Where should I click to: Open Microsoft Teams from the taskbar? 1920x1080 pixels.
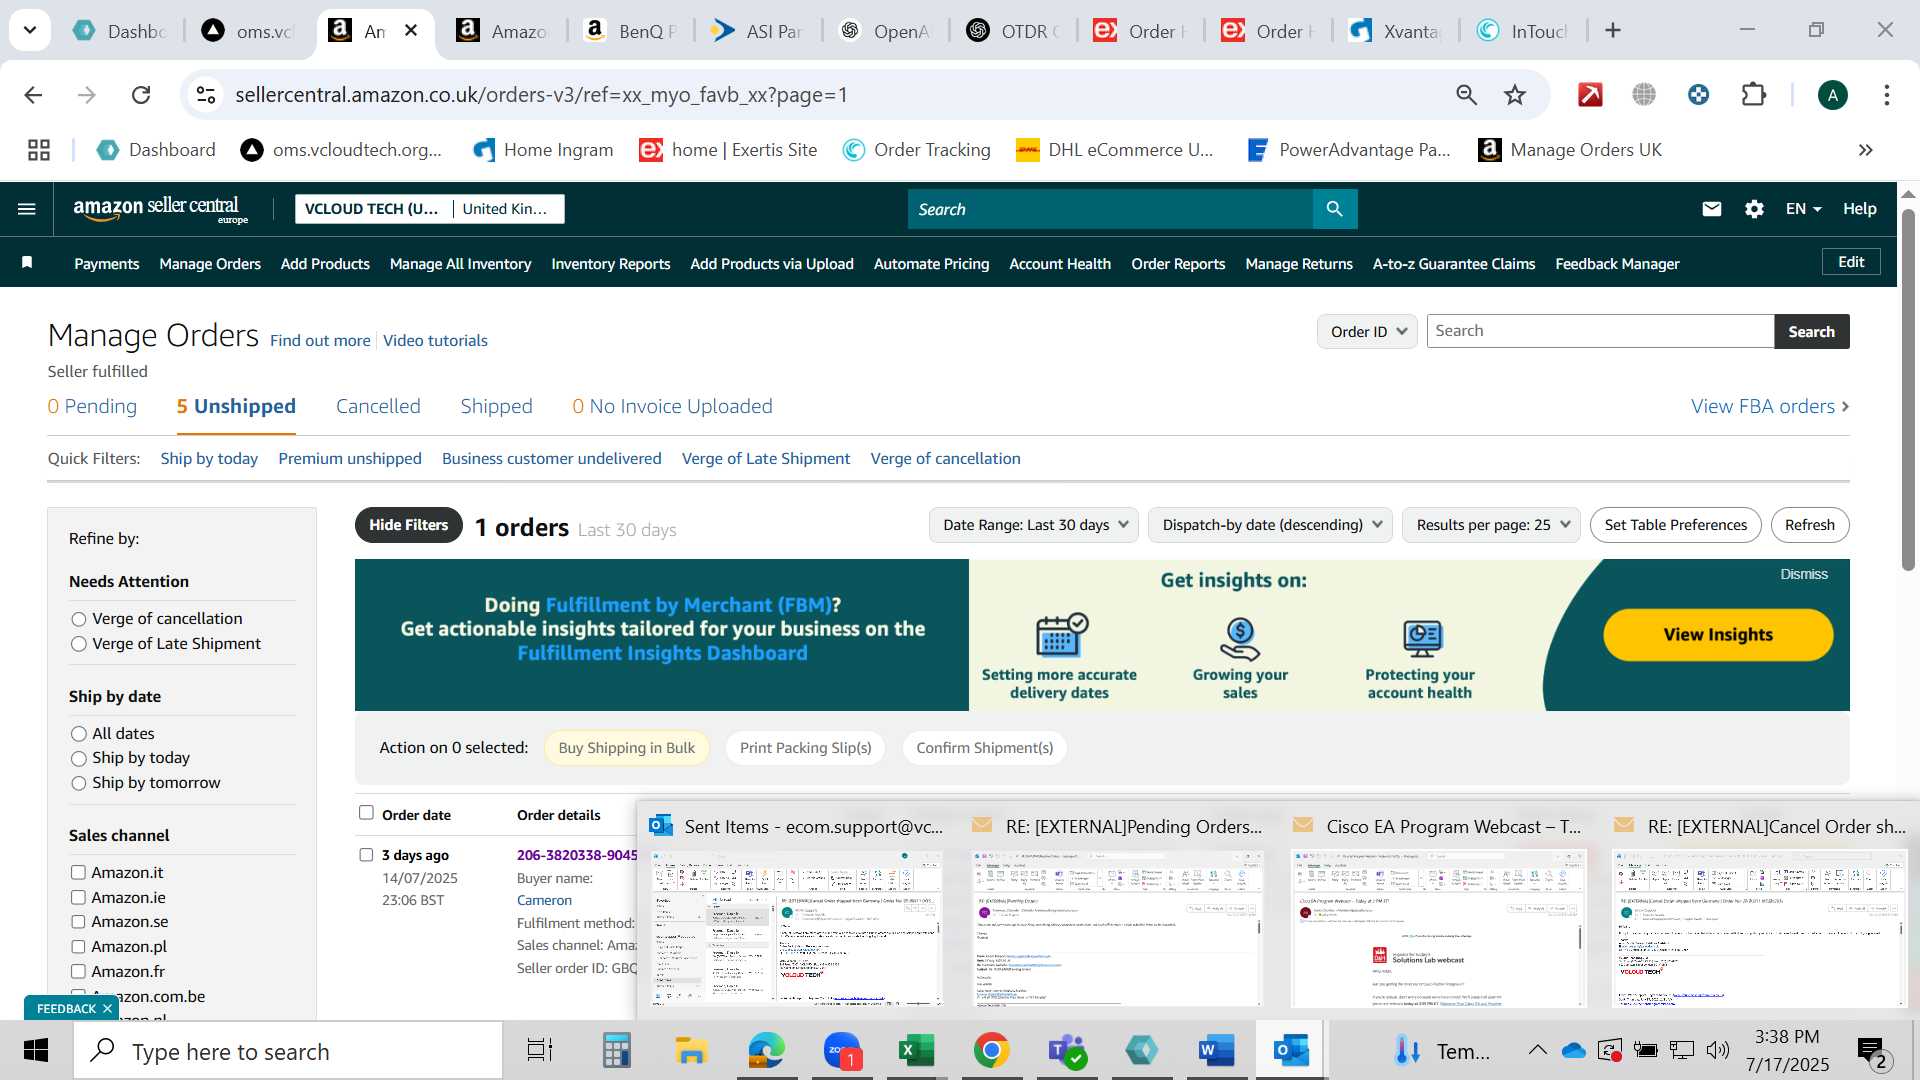1066,1051
